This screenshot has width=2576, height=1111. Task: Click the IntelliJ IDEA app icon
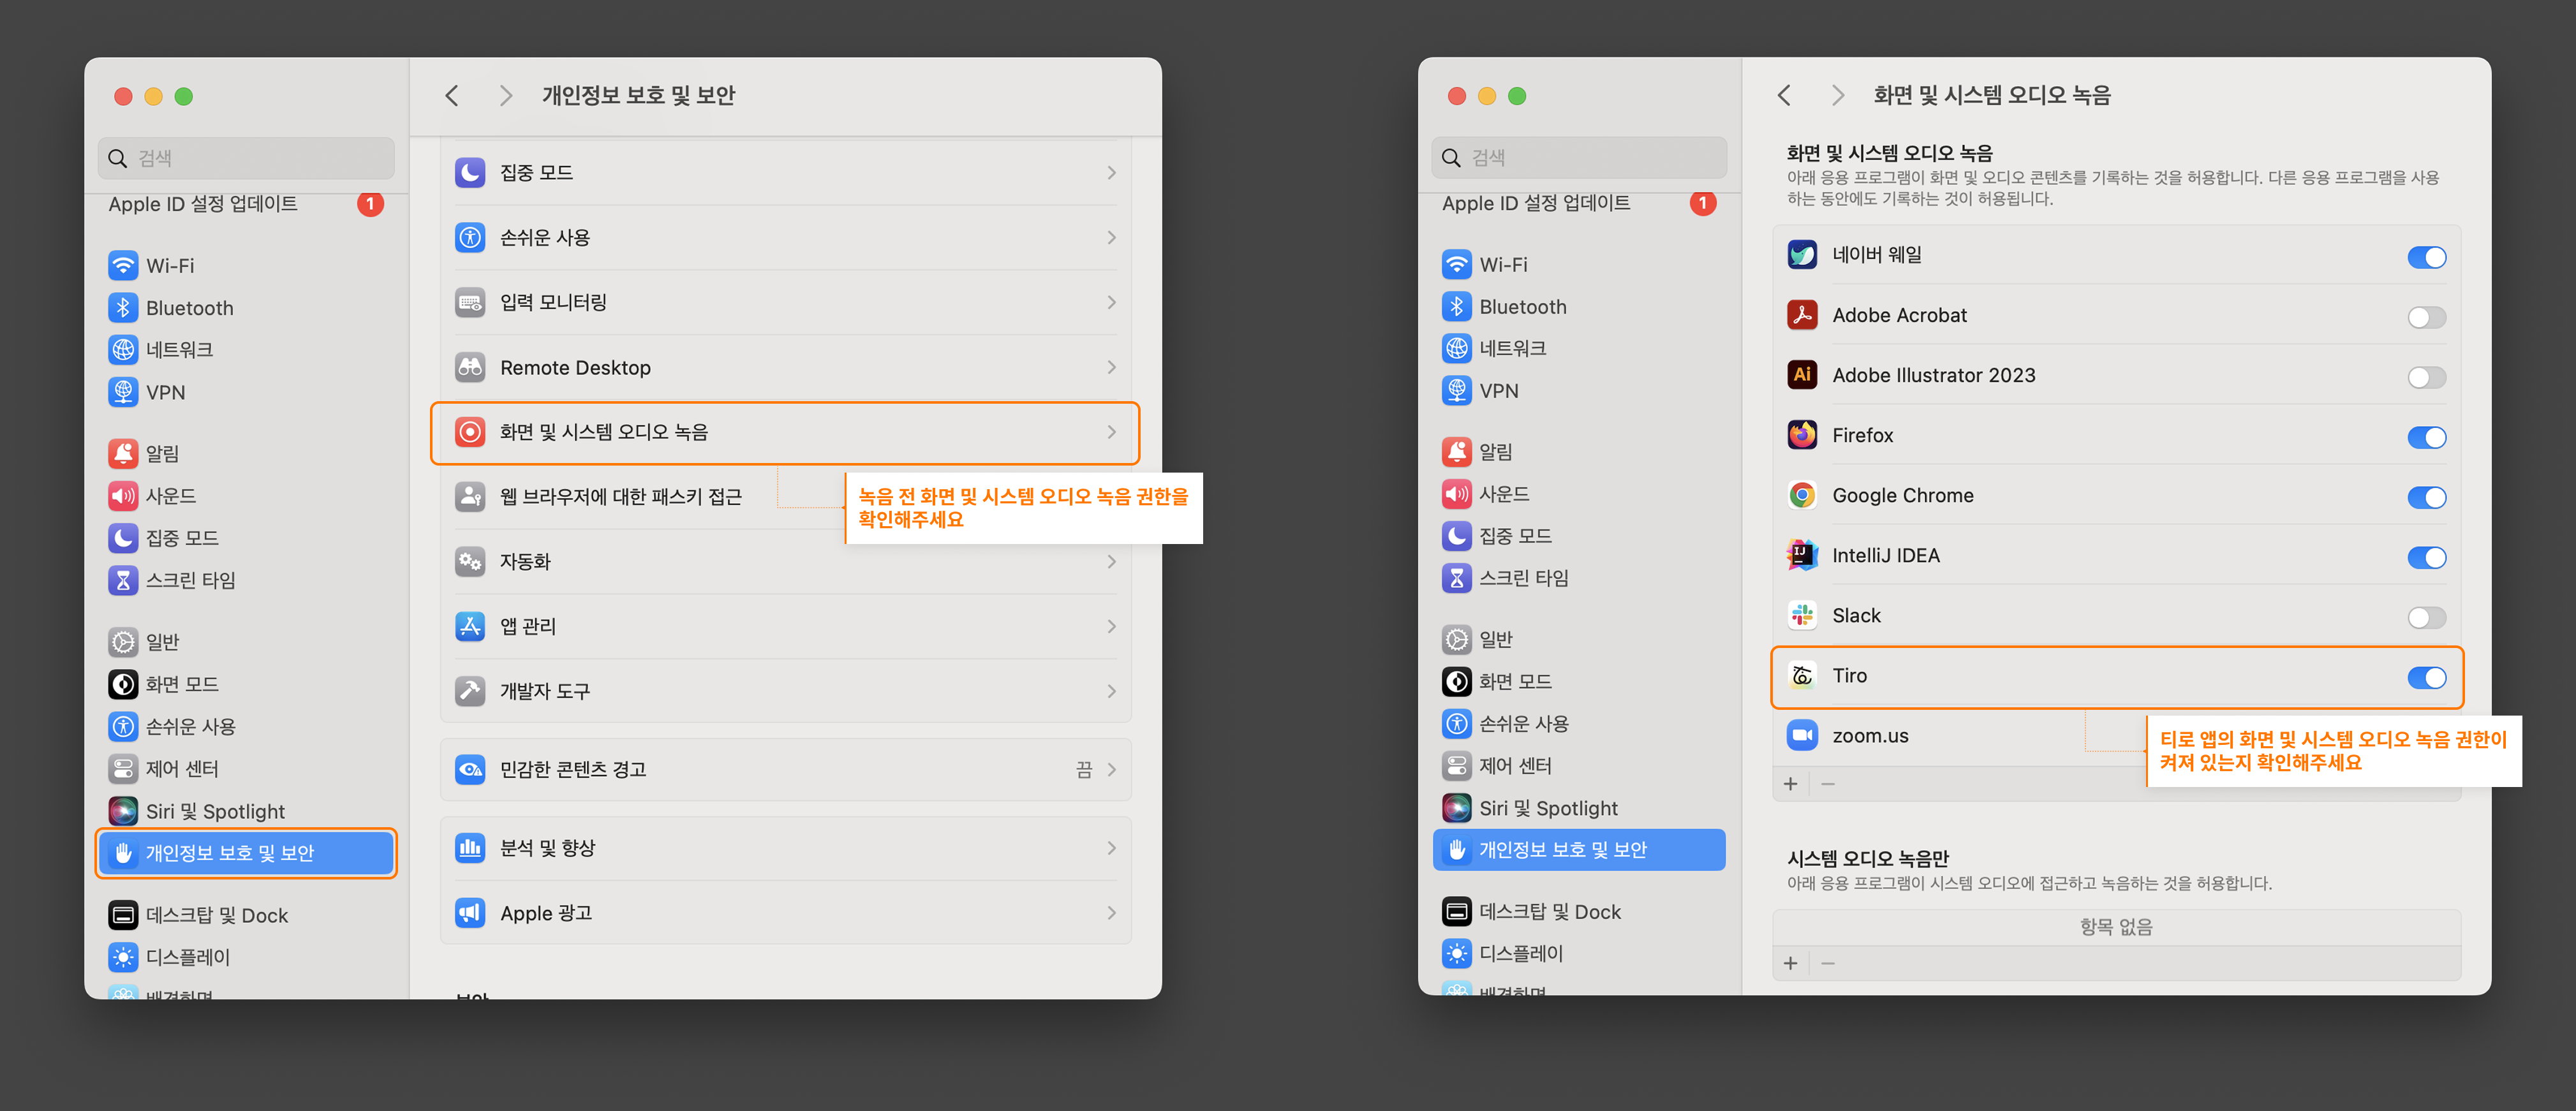[x=1802, y=555]
